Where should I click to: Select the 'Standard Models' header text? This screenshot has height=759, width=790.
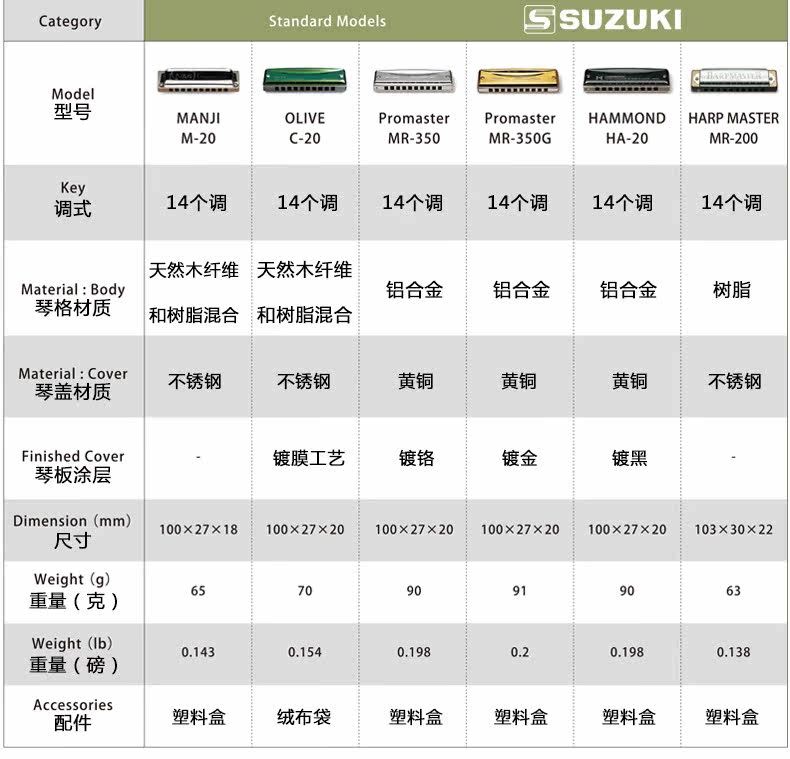(327, 21)
